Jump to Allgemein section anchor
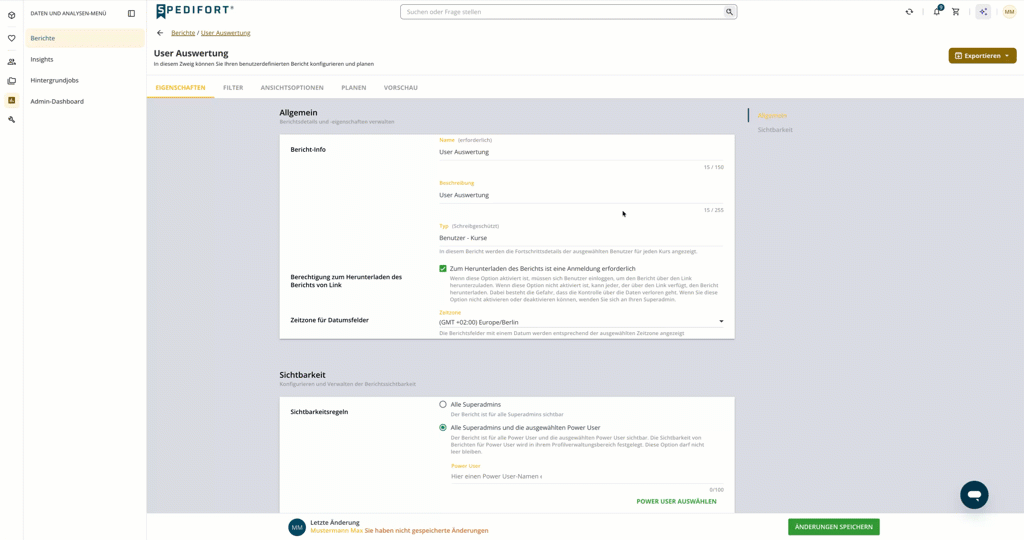 click(x=772, y=116)
